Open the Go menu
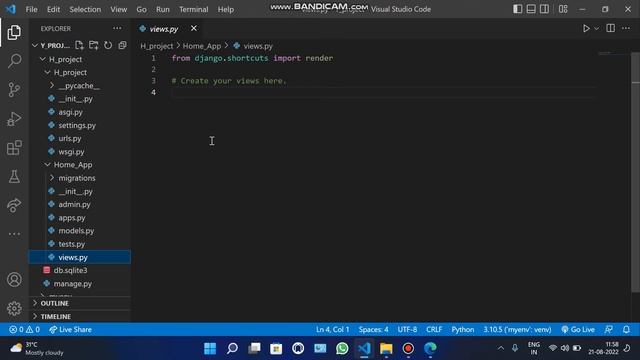This screenshot has width=640, height=360. (x=141, y=9)
